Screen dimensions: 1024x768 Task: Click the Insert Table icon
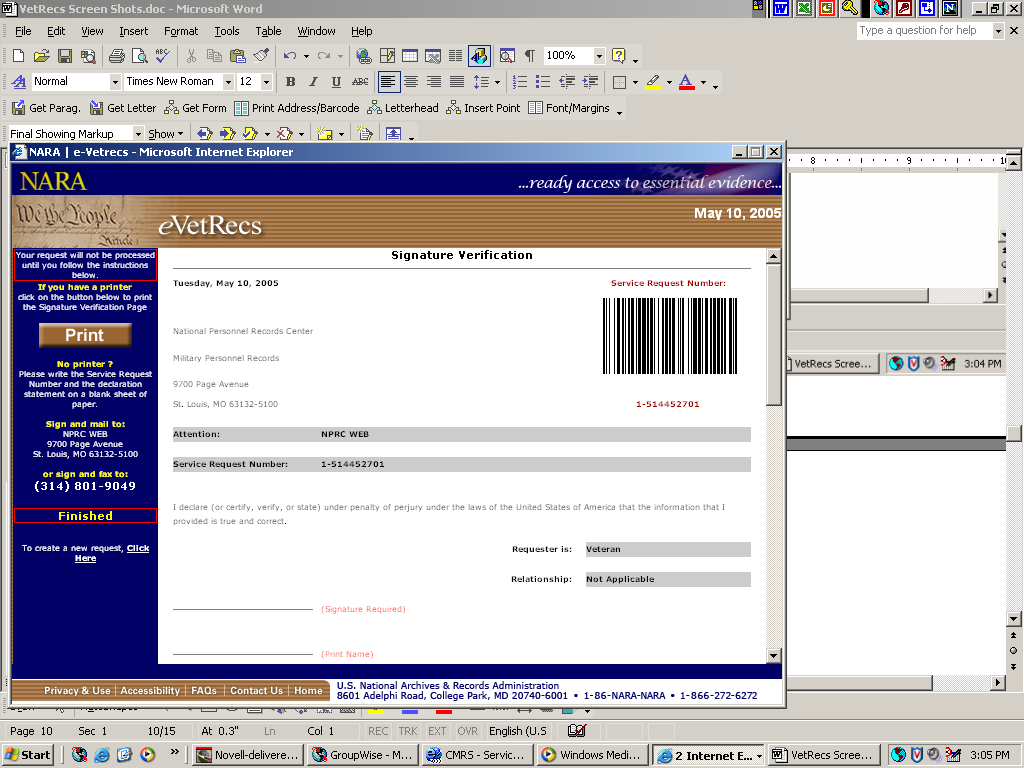[410, 56]
